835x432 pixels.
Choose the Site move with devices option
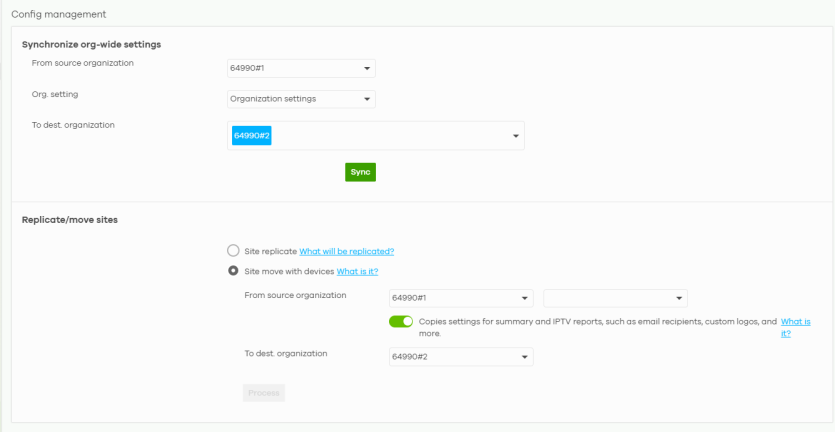point(233,271)
